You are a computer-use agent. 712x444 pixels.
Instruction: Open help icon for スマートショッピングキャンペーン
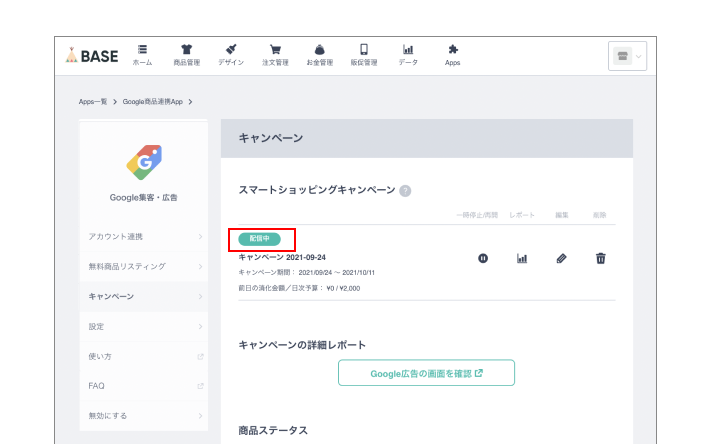(405, 191)
